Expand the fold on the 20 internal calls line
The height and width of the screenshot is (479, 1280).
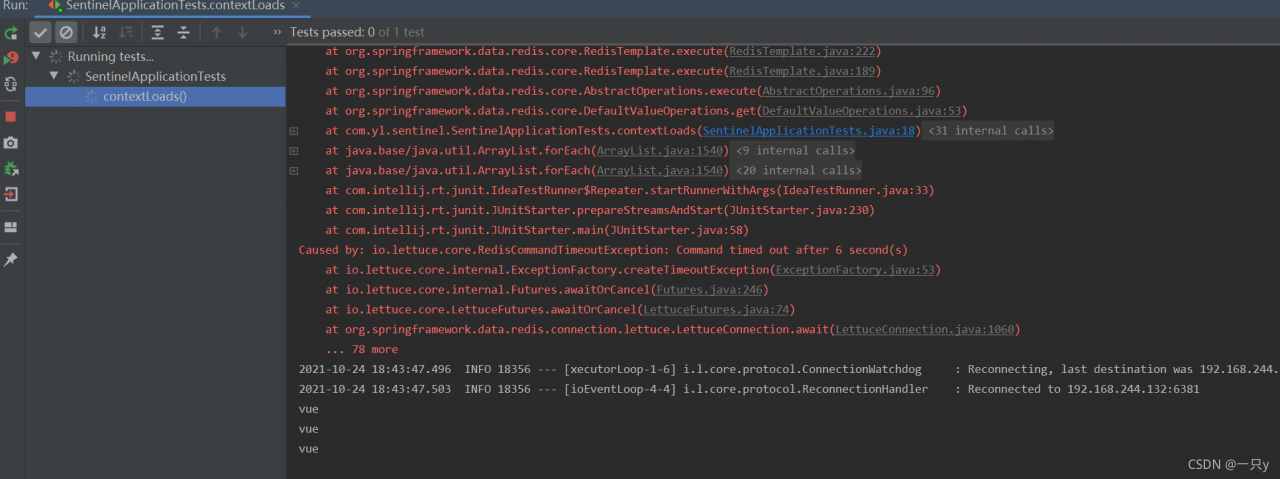click(x=294, y=171)
